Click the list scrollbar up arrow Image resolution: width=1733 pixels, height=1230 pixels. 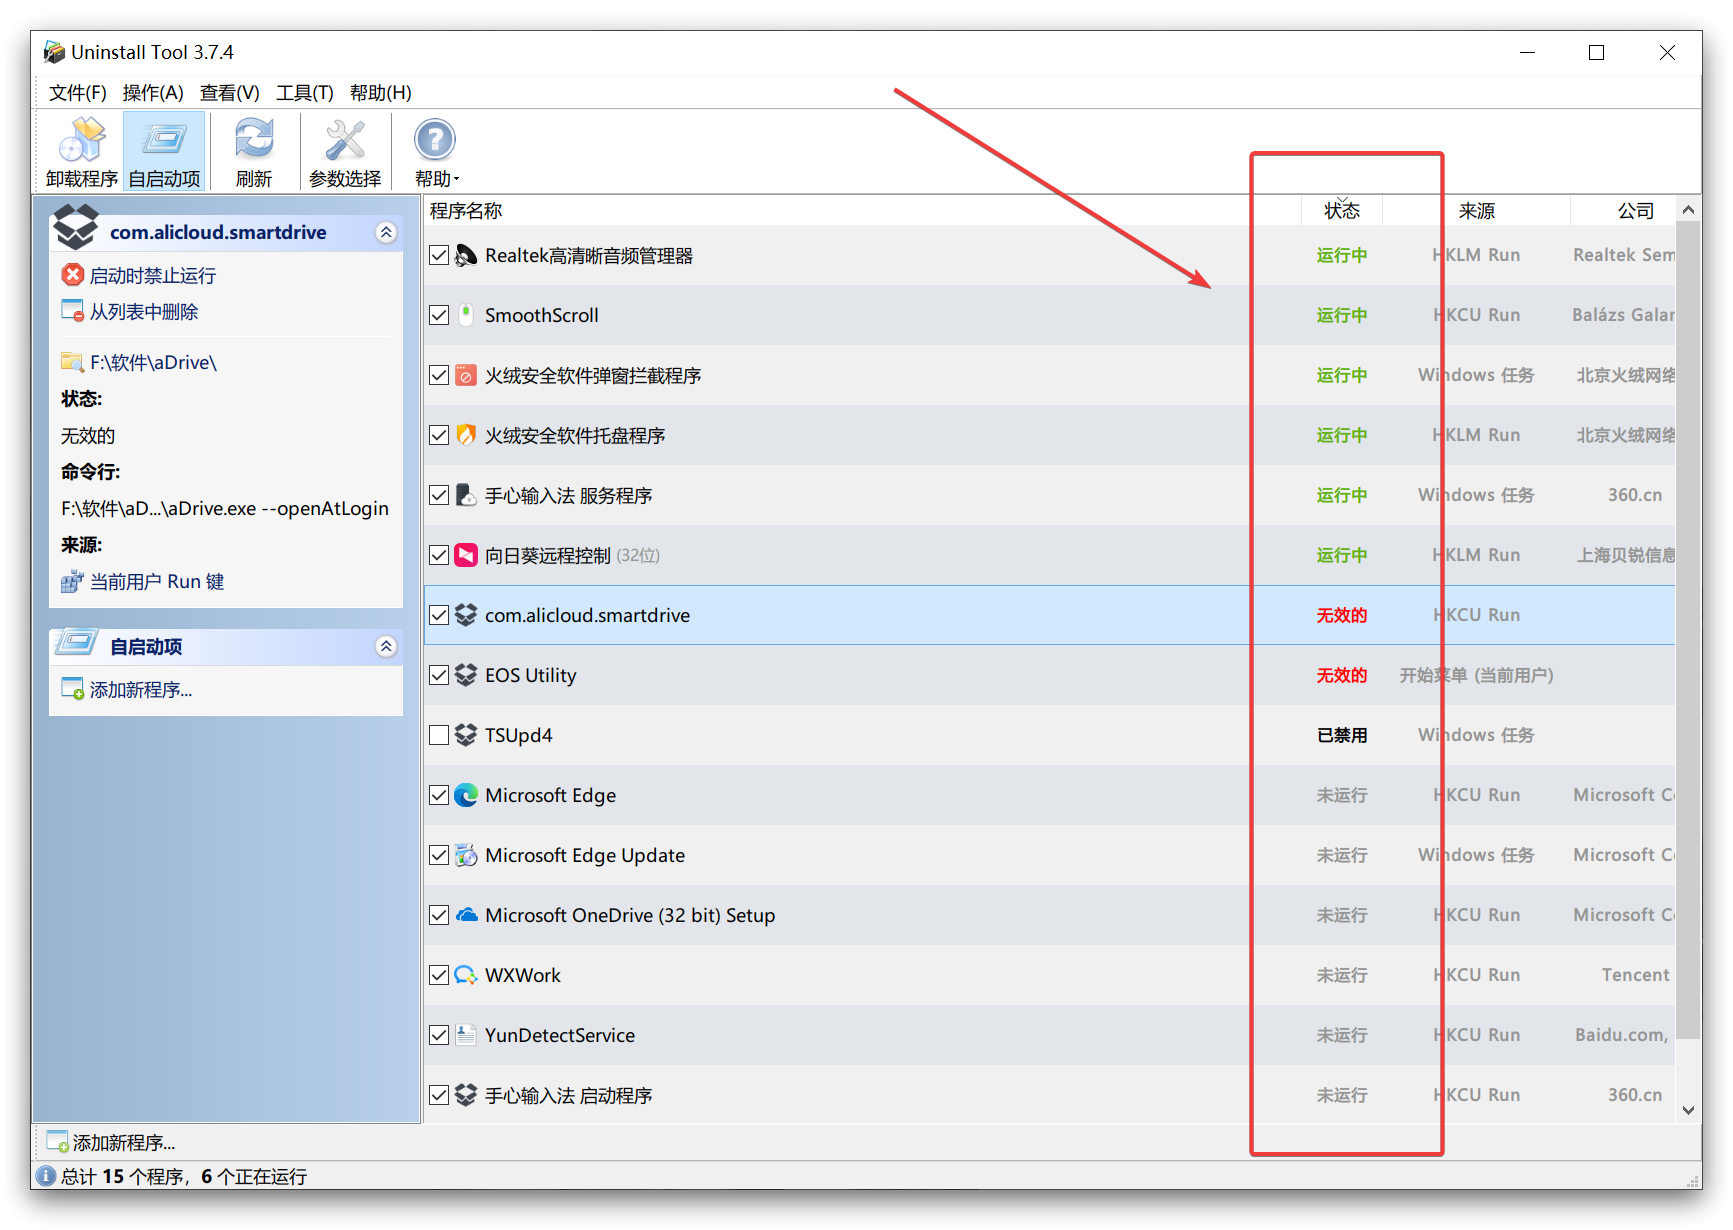point(1688,210)
